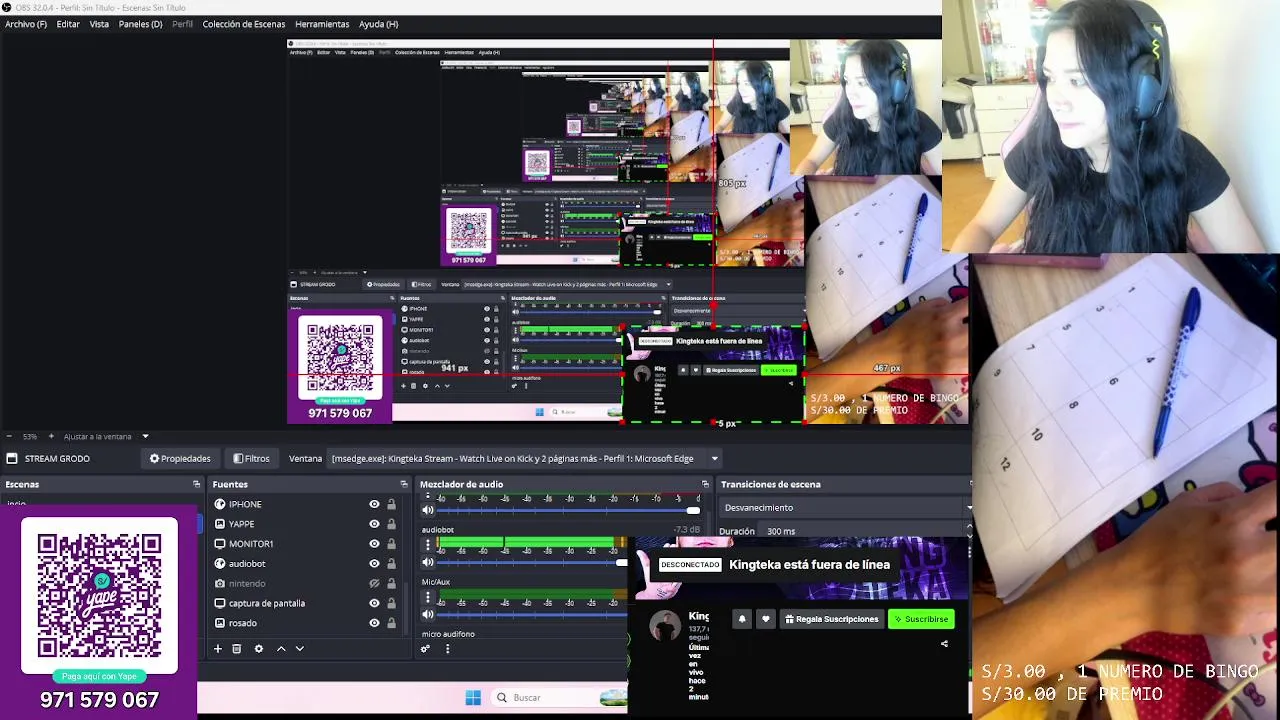Adjust the topmost mixer volume slider

pos(569,510)
